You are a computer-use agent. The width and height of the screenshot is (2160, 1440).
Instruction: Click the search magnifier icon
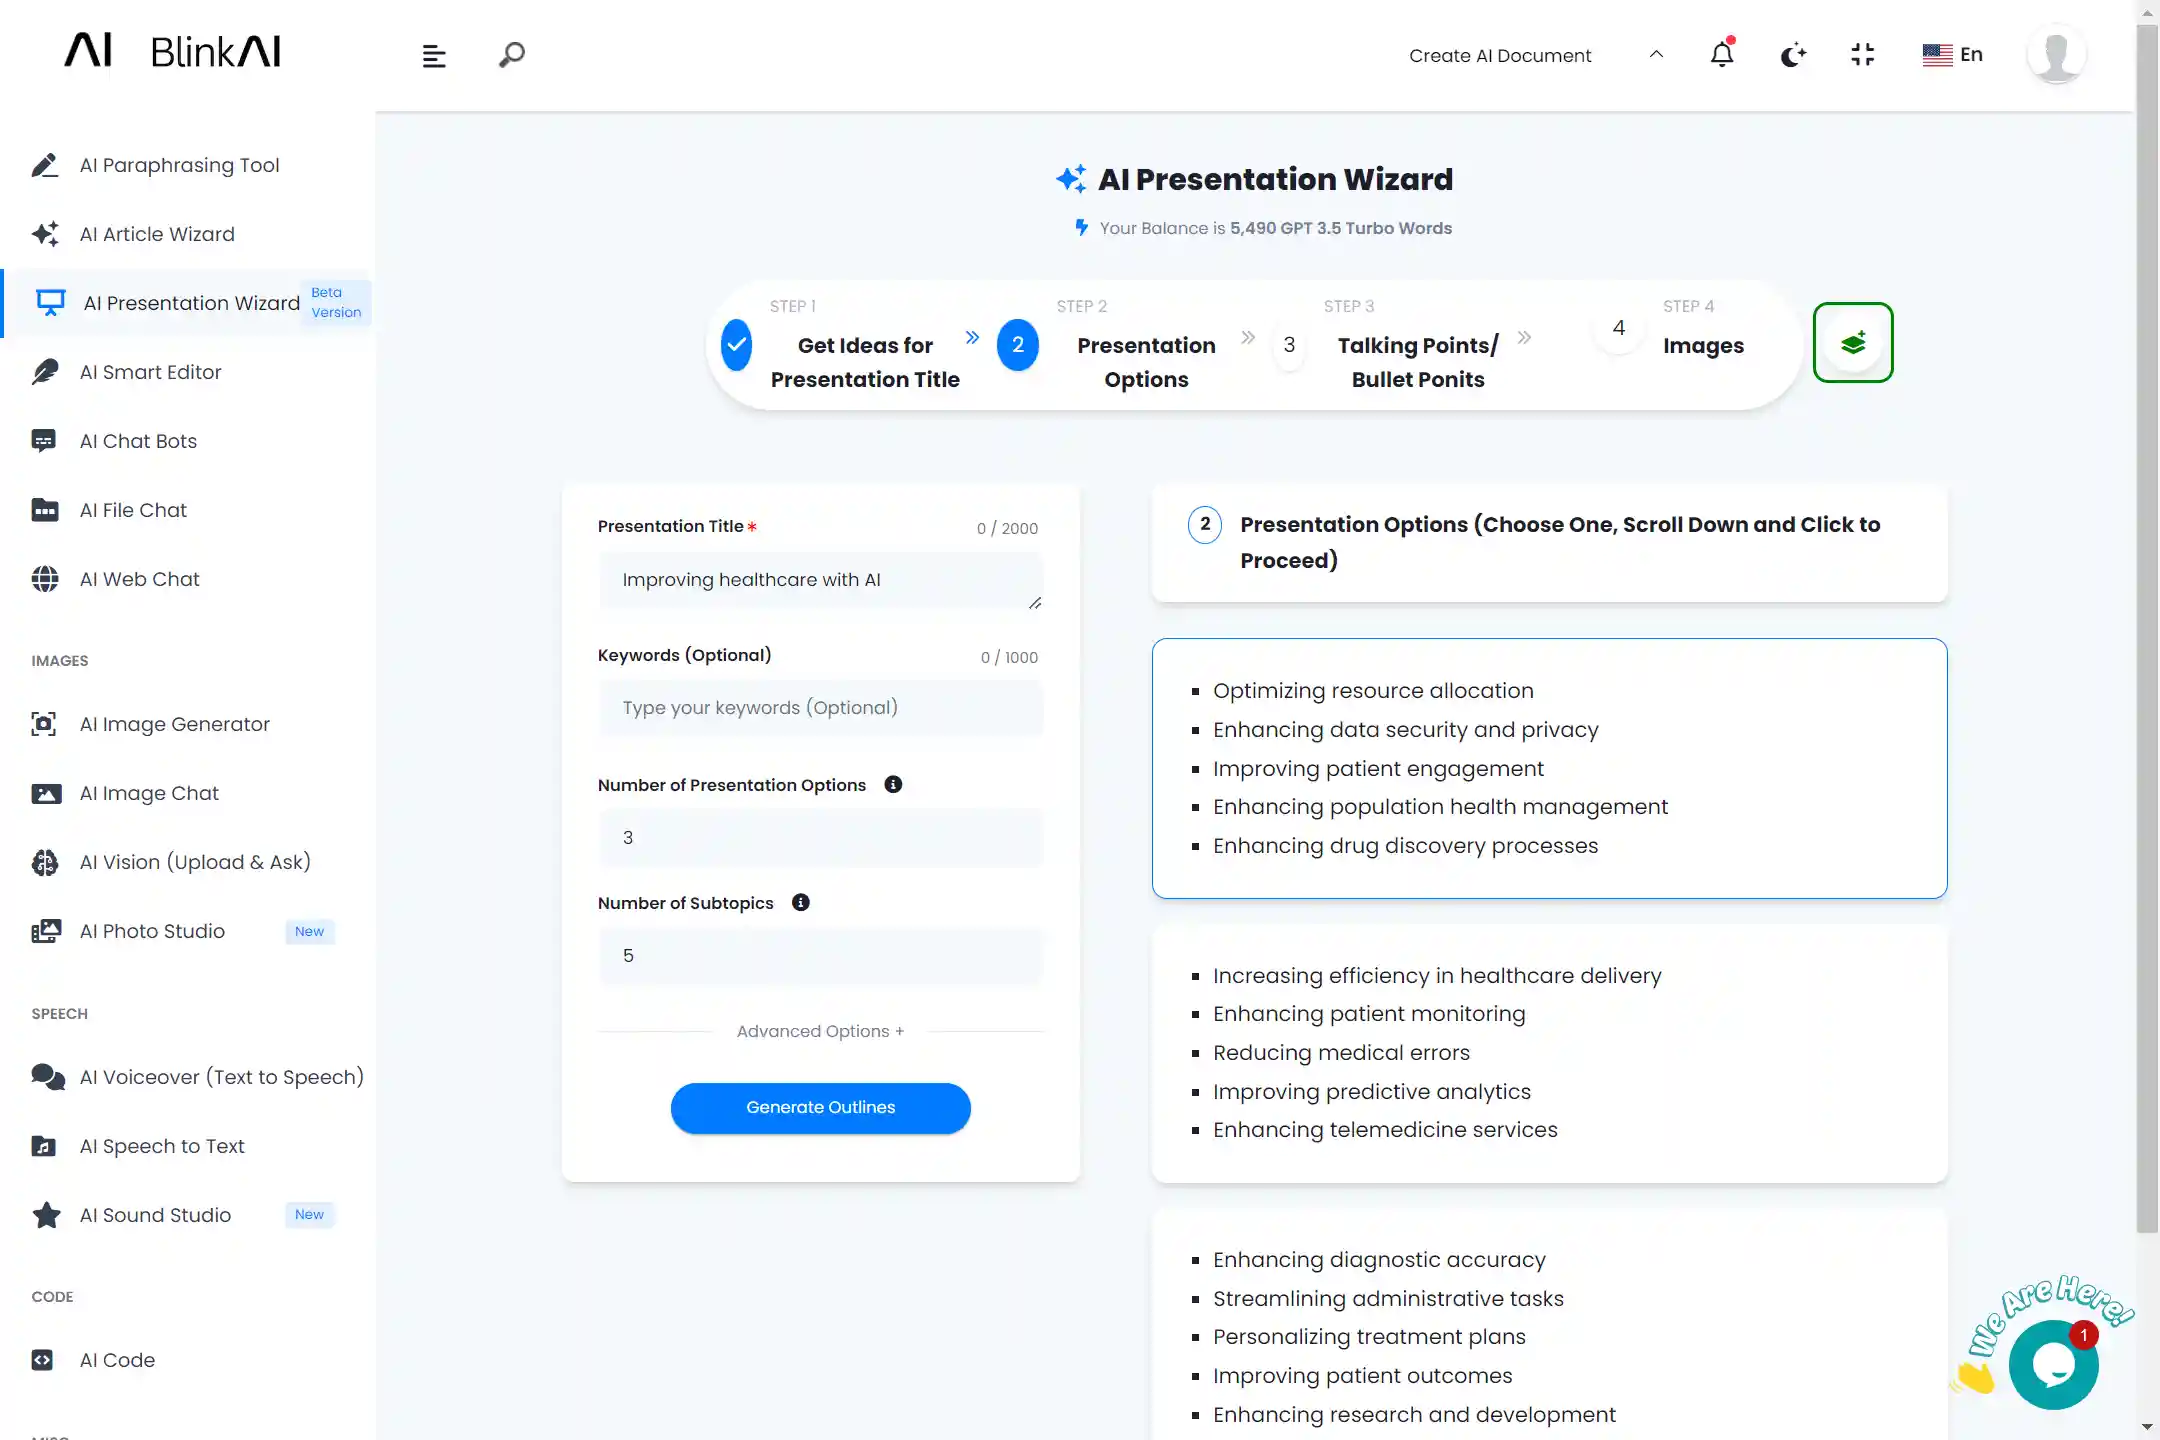point(511,55)
